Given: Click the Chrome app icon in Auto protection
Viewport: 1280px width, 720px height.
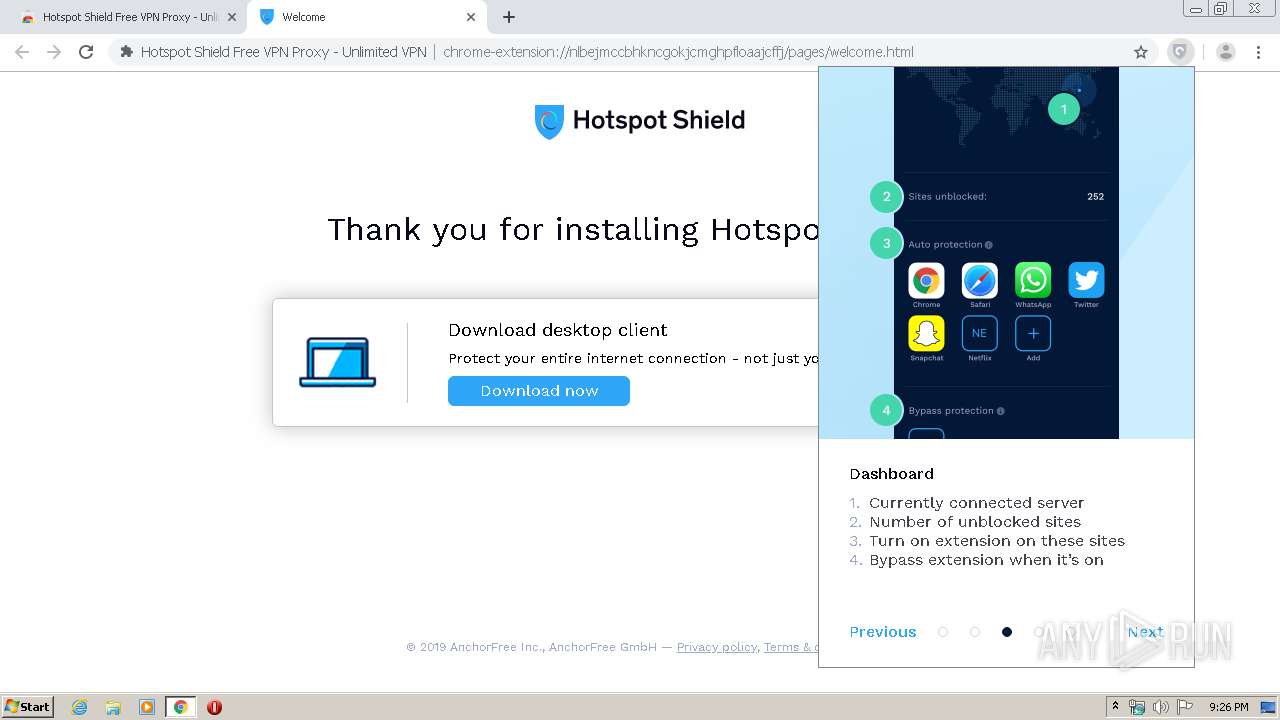Looking at the screenshot, I should (926, 280).
